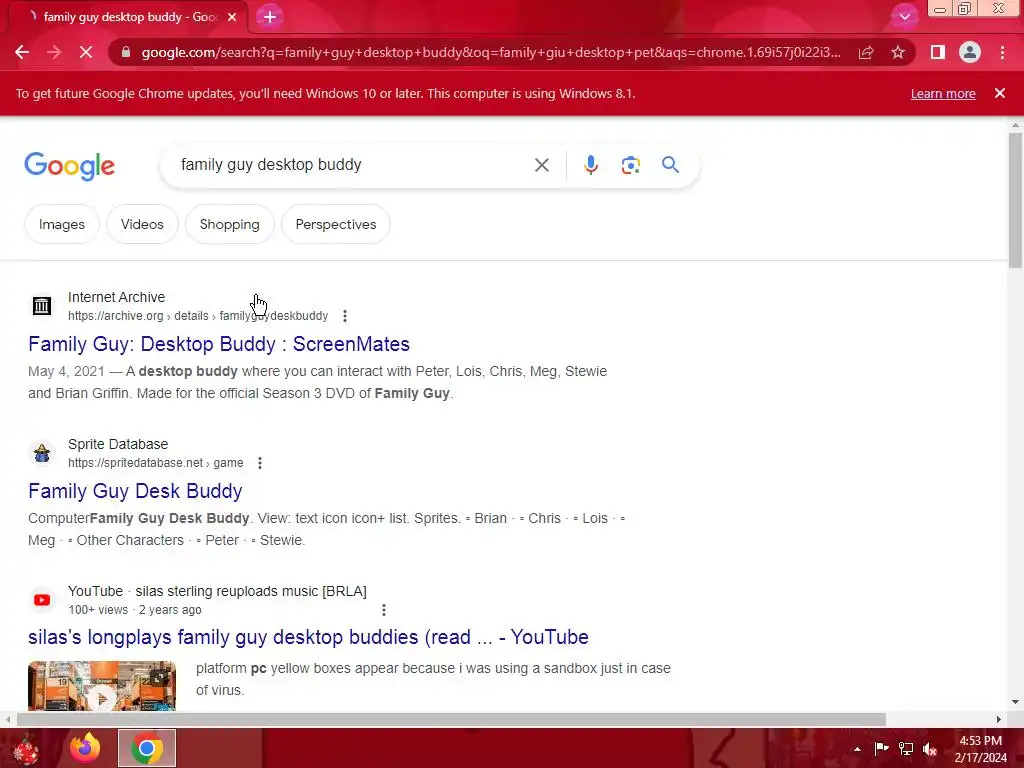Screen dimensions: 1024x768
Task: Open the Start button on taskbar
Action: coord(26,750)
